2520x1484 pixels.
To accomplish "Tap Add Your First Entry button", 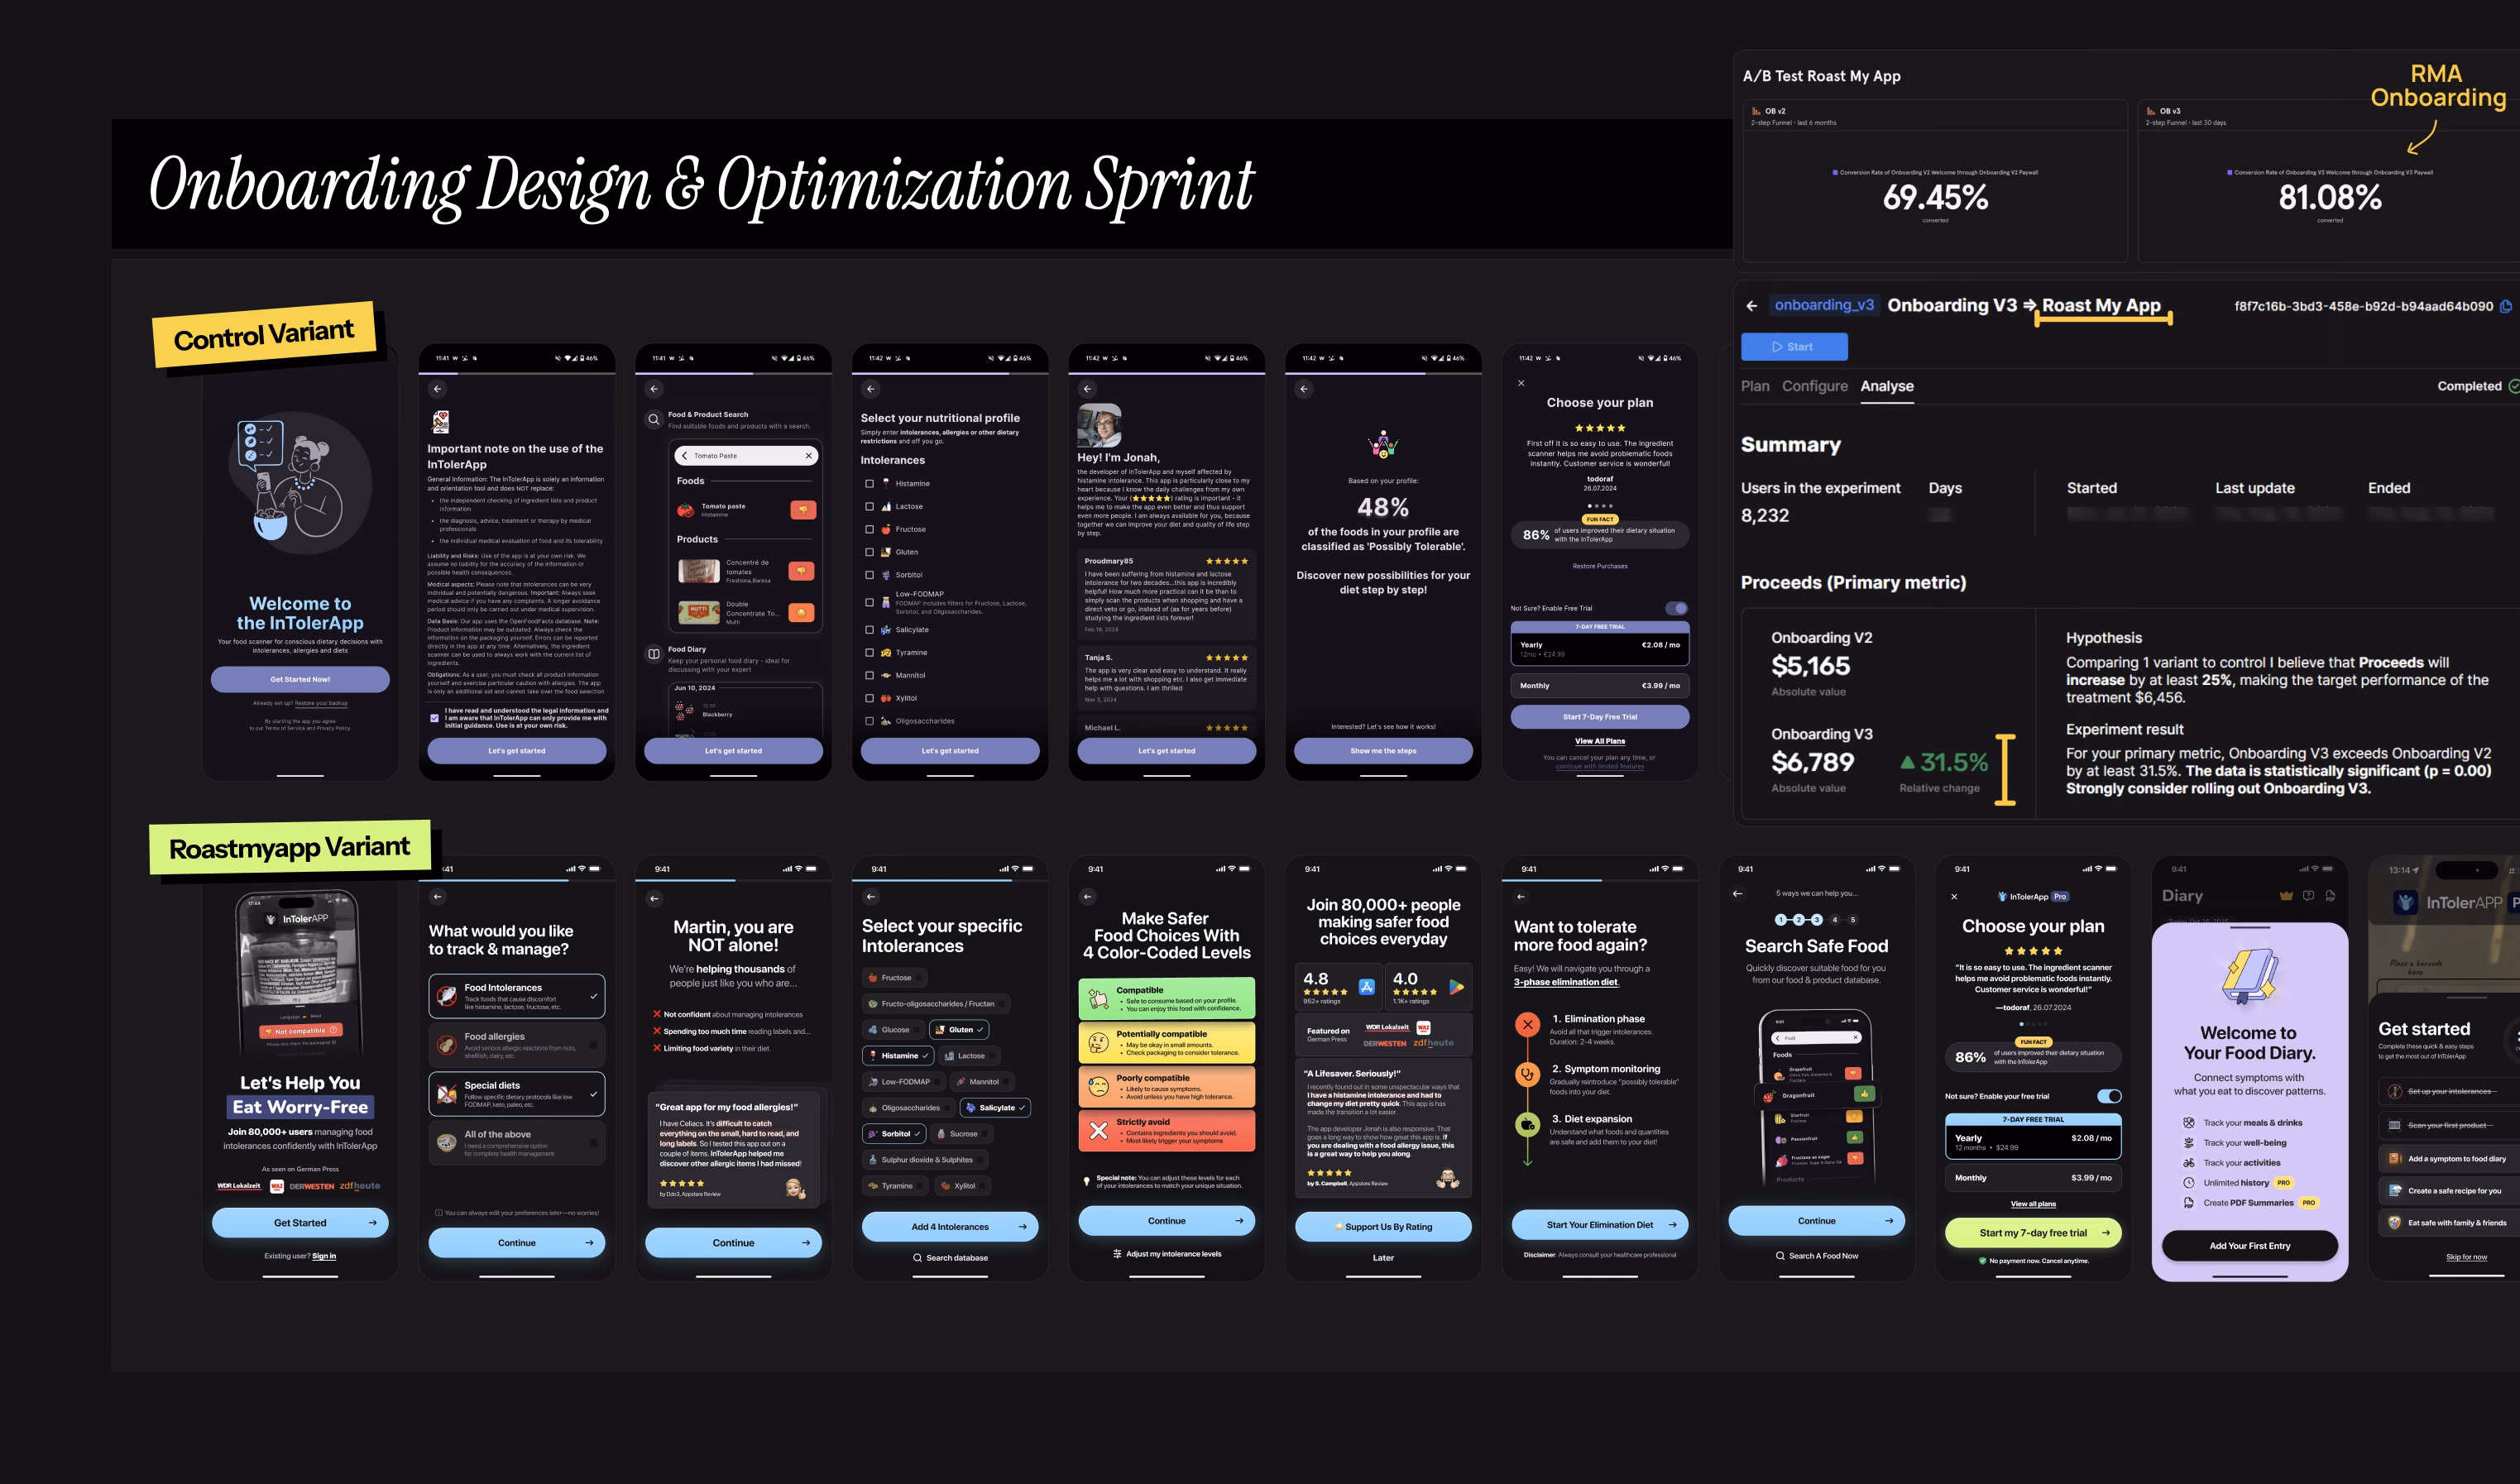I will pyautogui.click(x=2250, y=1246).
